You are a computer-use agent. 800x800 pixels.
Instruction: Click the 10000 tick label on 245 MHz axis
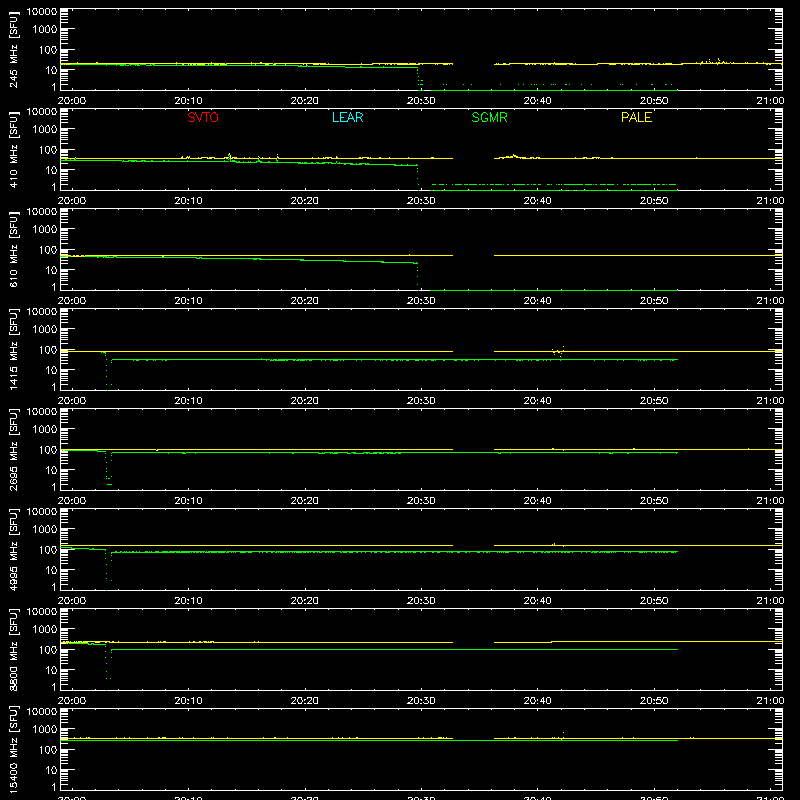[42, 12]
